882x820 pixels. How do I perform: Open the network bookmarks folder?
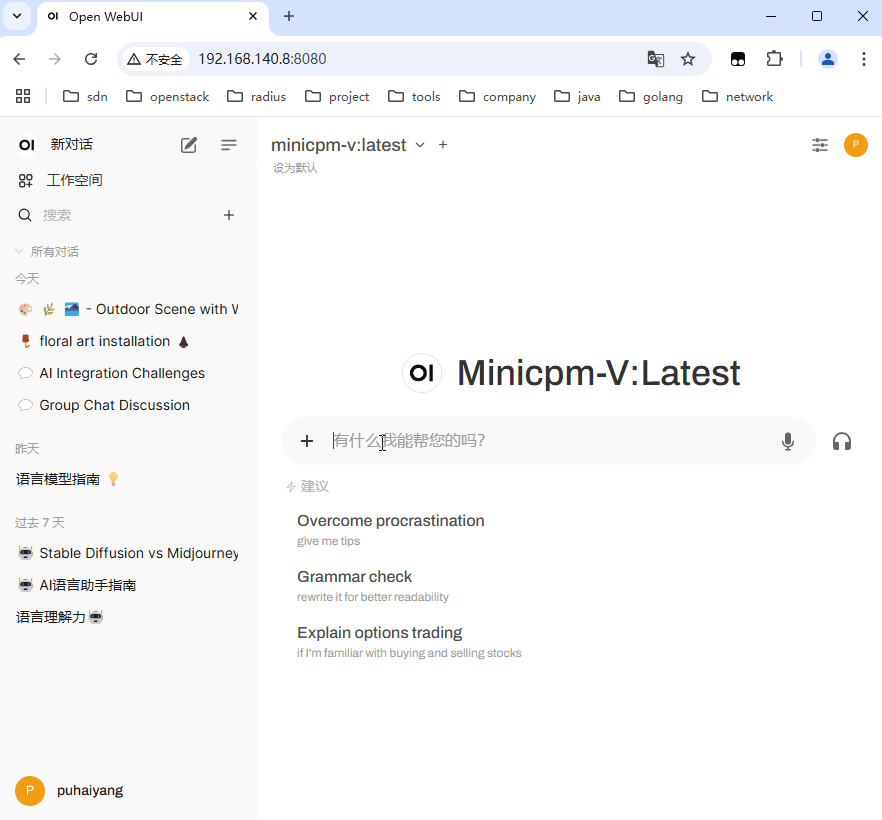click(x=737, y=97)
